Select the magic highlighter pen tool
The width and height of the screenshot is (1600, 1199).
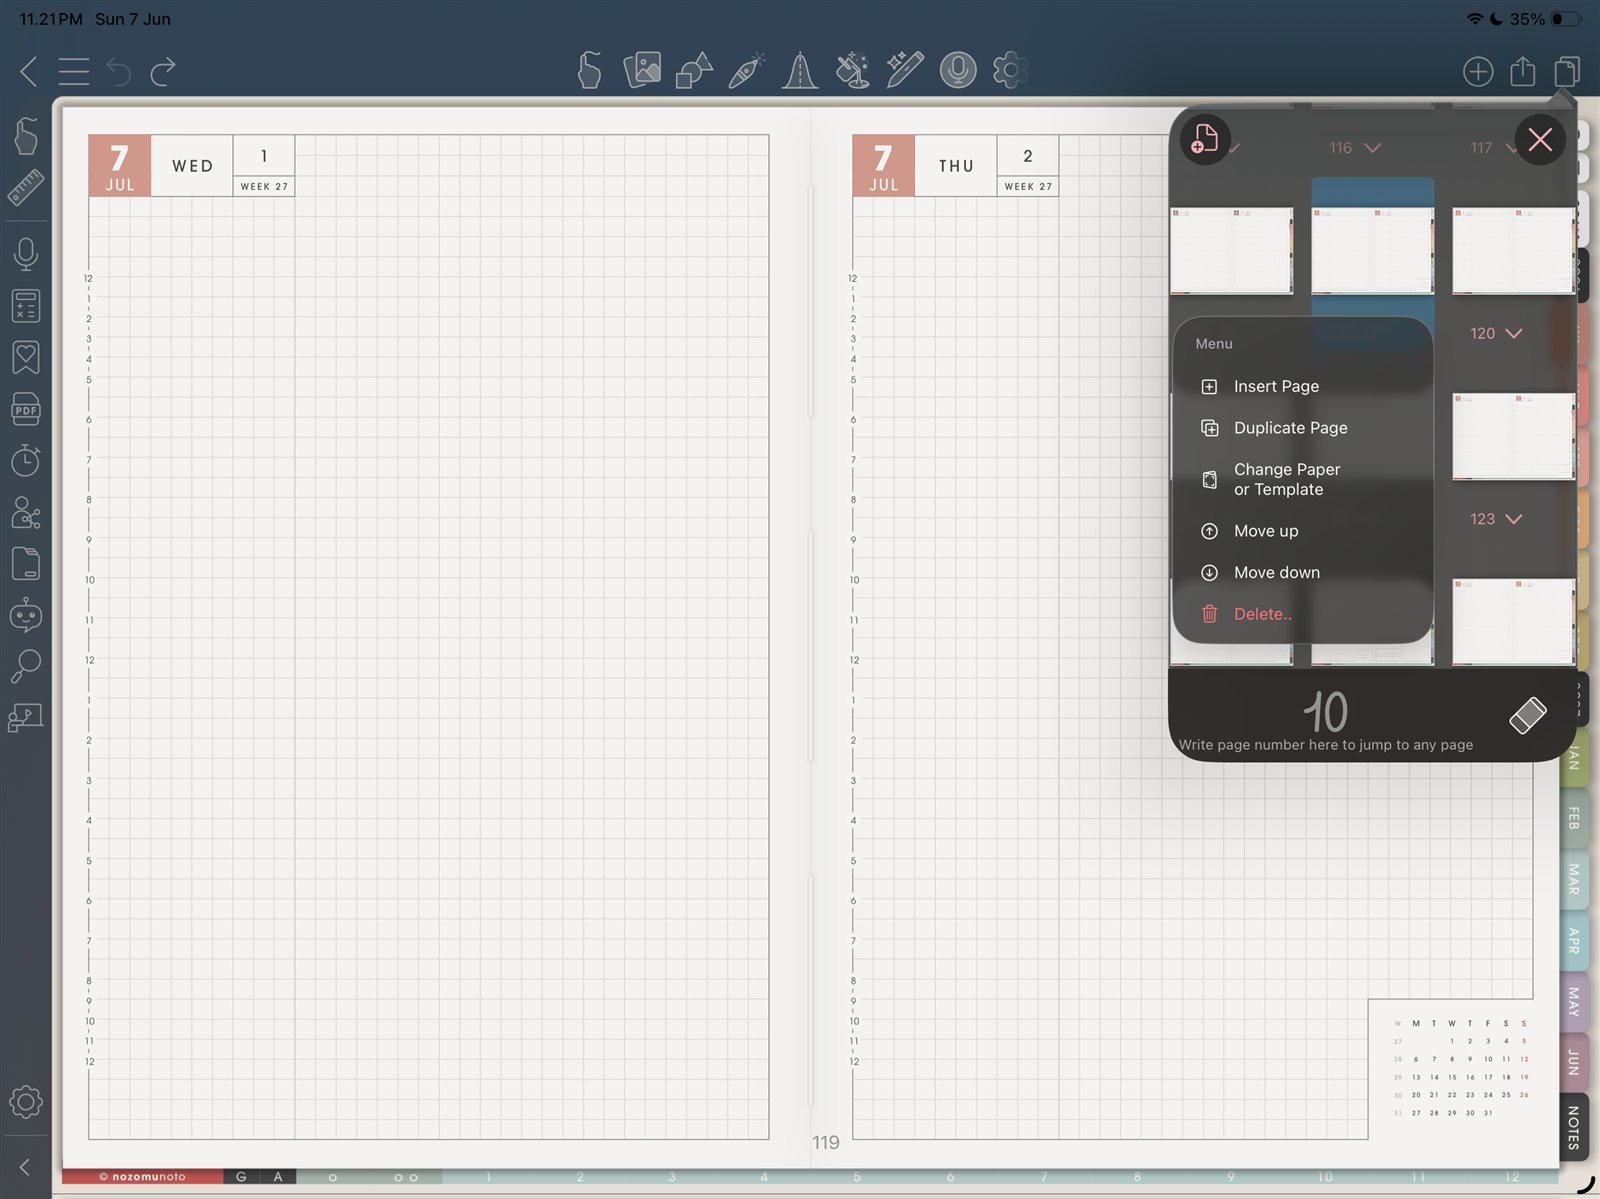[x=904, y=70]
